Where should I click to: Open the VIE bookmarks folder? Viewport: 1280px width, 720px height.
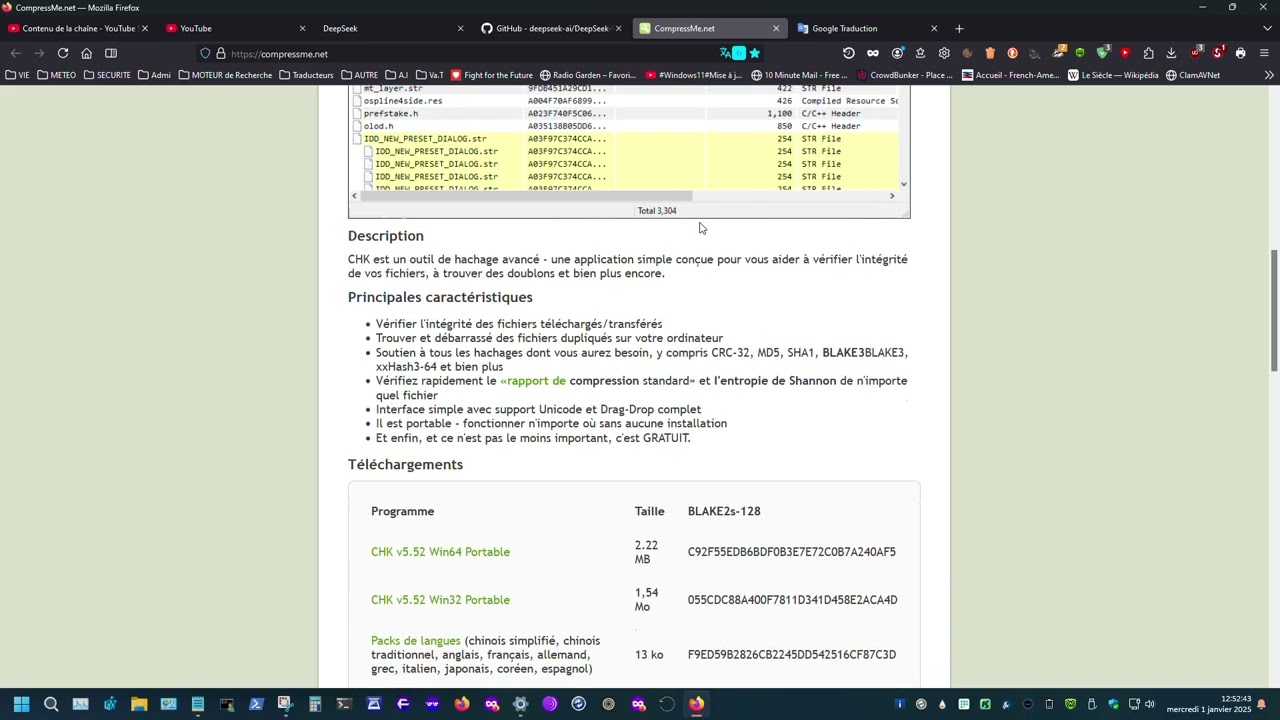(x=17, y=75)
